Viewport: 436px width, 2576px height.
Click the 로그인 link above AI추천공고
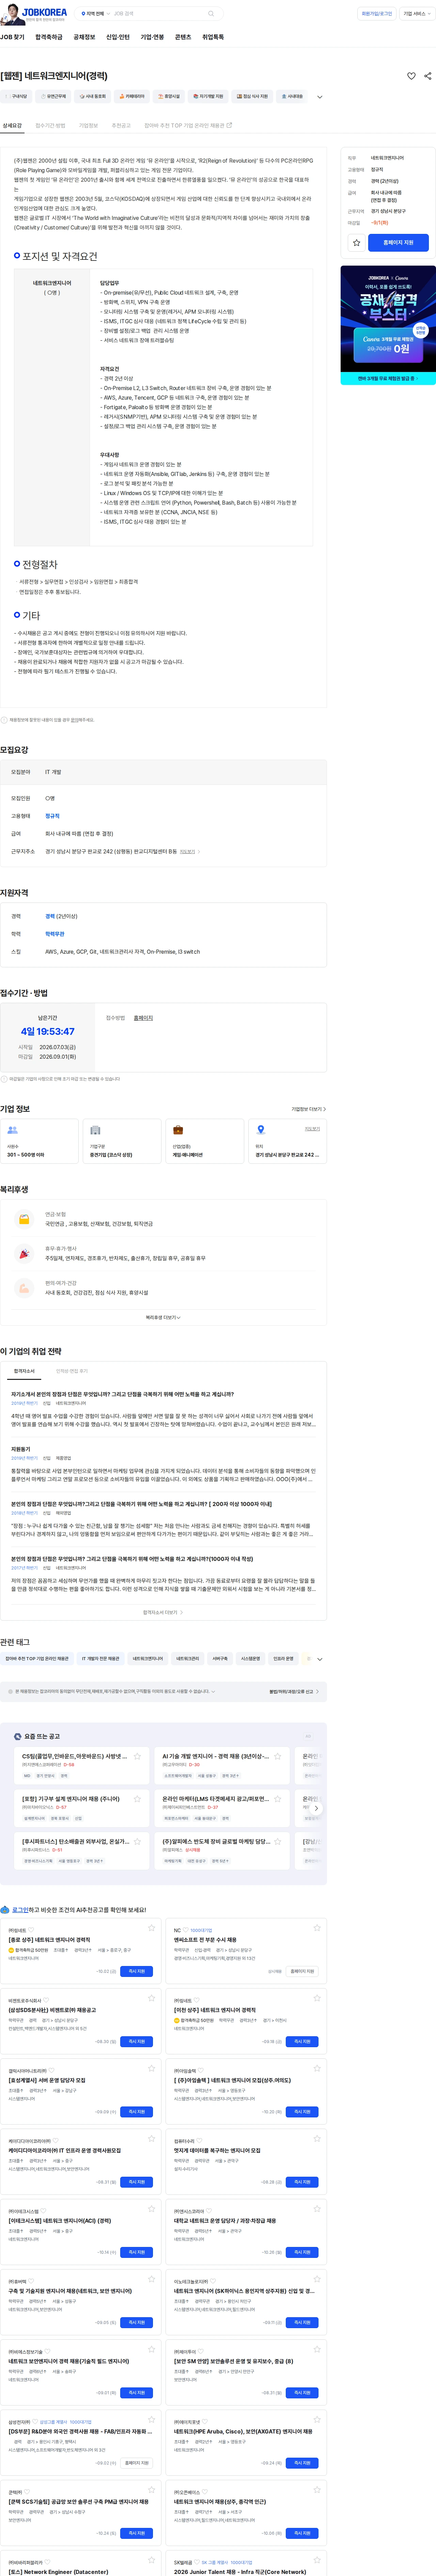[x=20, y=1910]
